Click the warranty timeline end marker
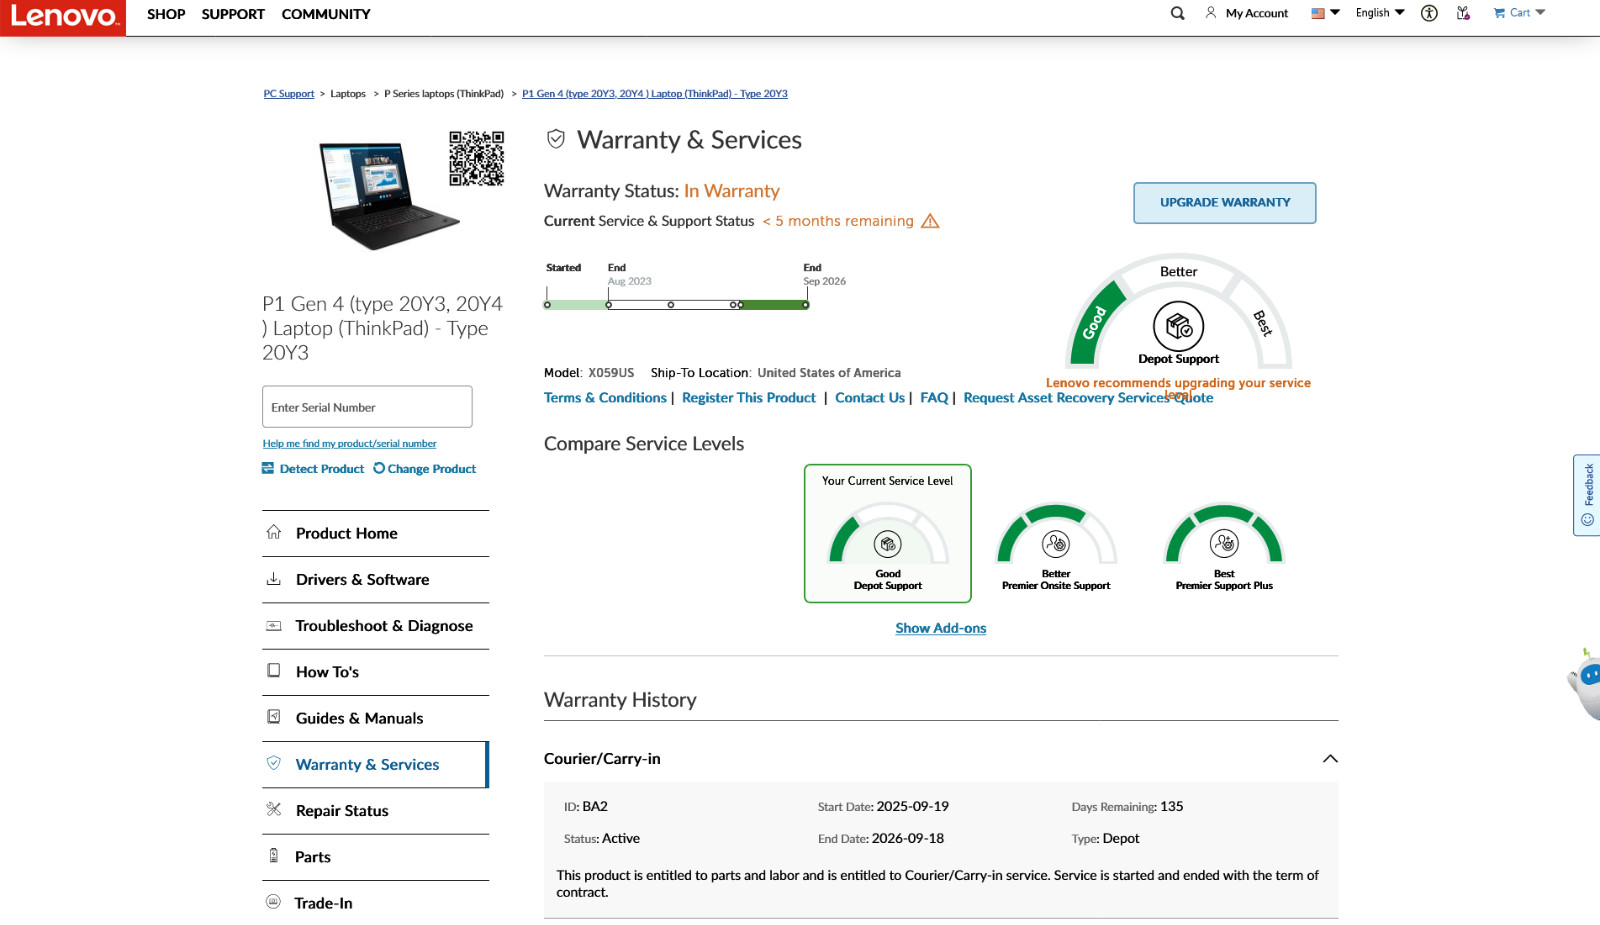1600x925 pixels. pos(806,305)
